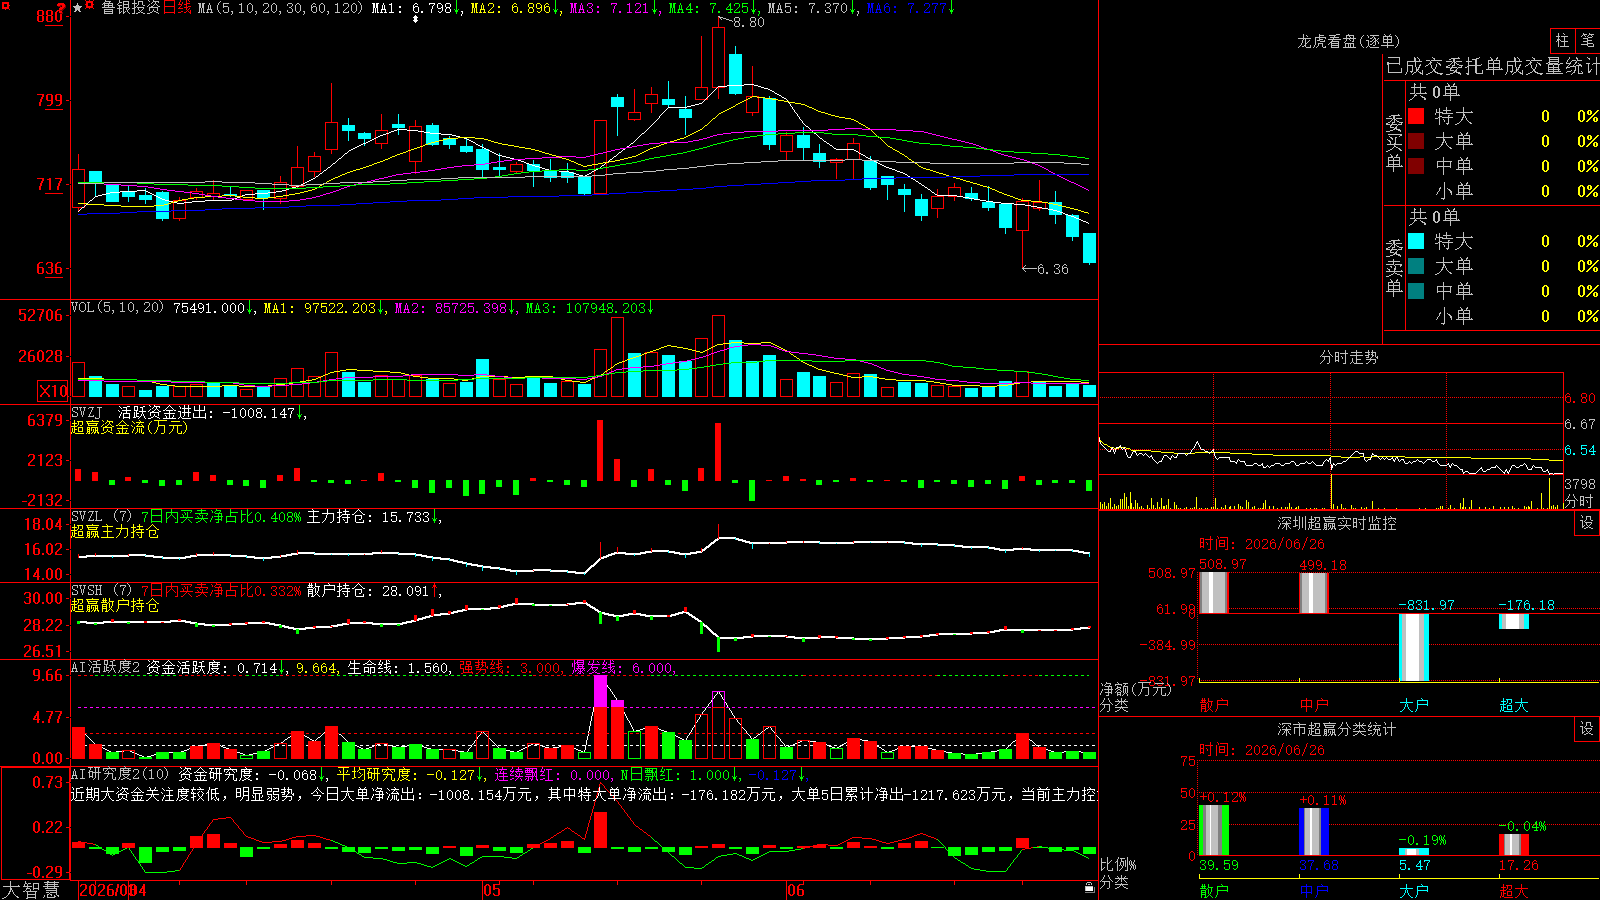Click the 深圳超赢实时监控 panel title

pyautogui.click(x=1336, y=523)
